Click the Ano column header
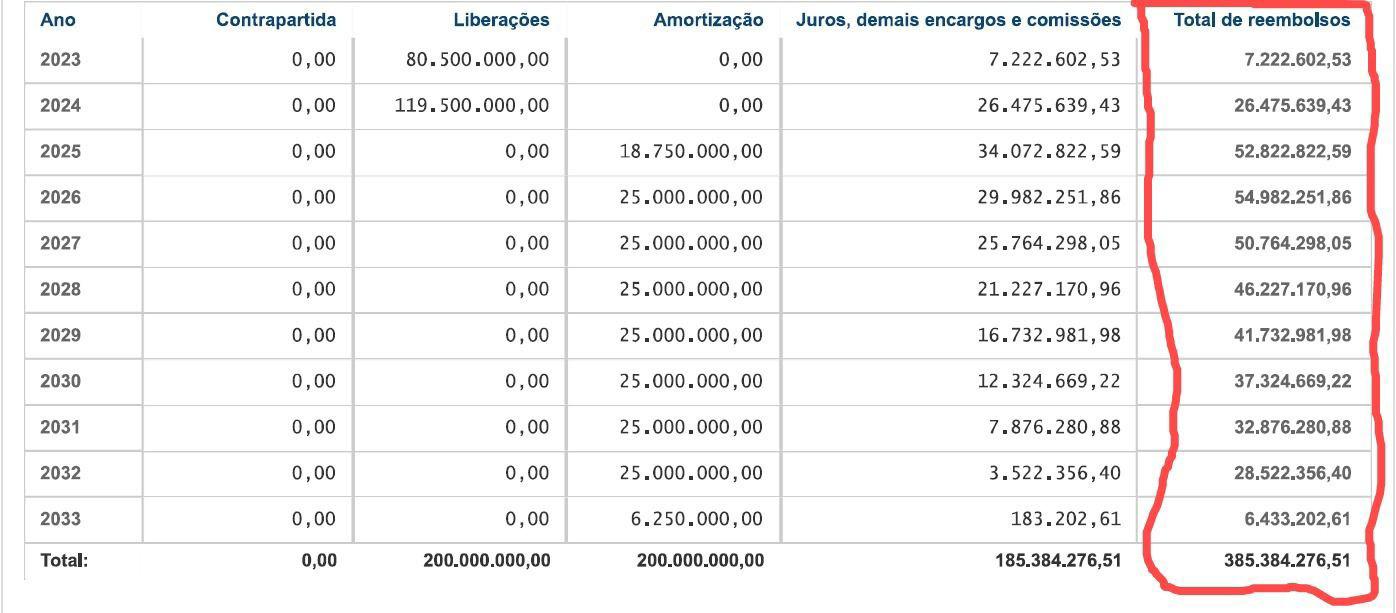 [57, 20]
